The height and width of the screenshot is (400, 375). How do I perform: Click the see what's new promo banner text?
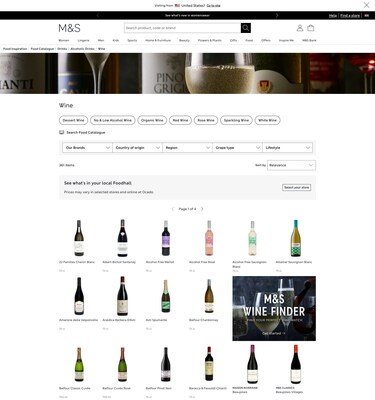[187, 15]
